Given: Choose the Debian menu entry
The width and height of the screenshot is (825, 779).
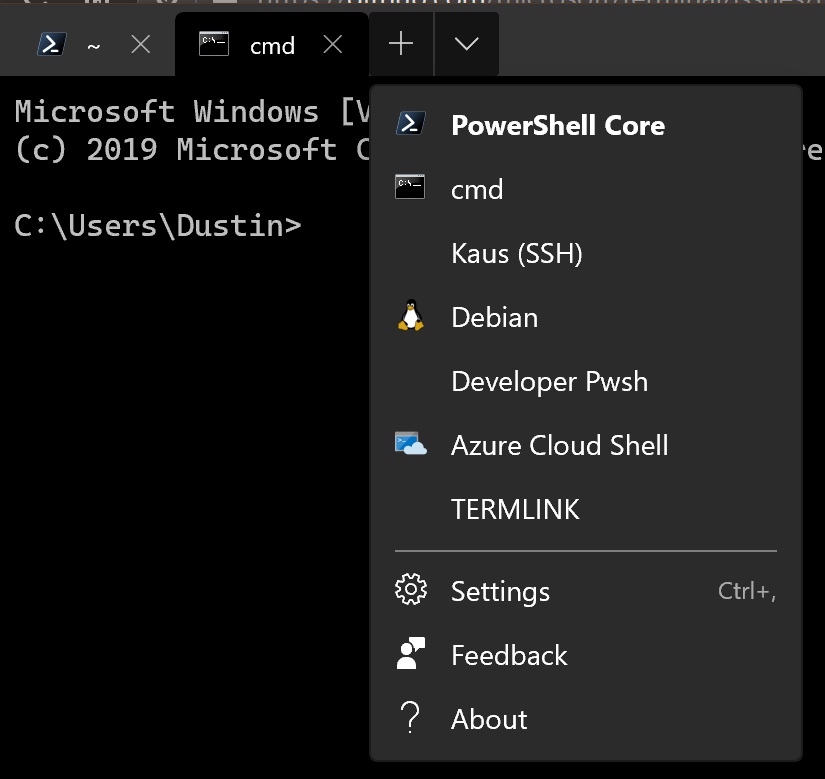Looking at the screenshot, I should point(495,317).
